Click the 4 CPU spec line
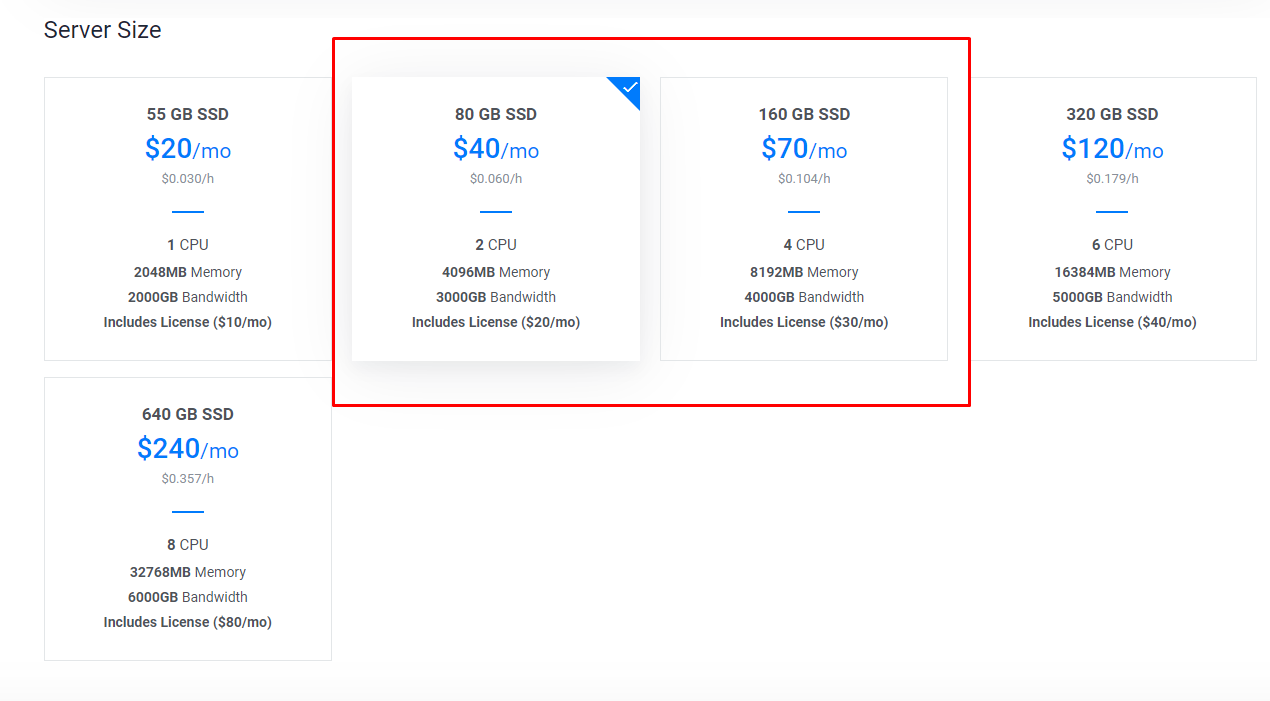 point(804,245)
